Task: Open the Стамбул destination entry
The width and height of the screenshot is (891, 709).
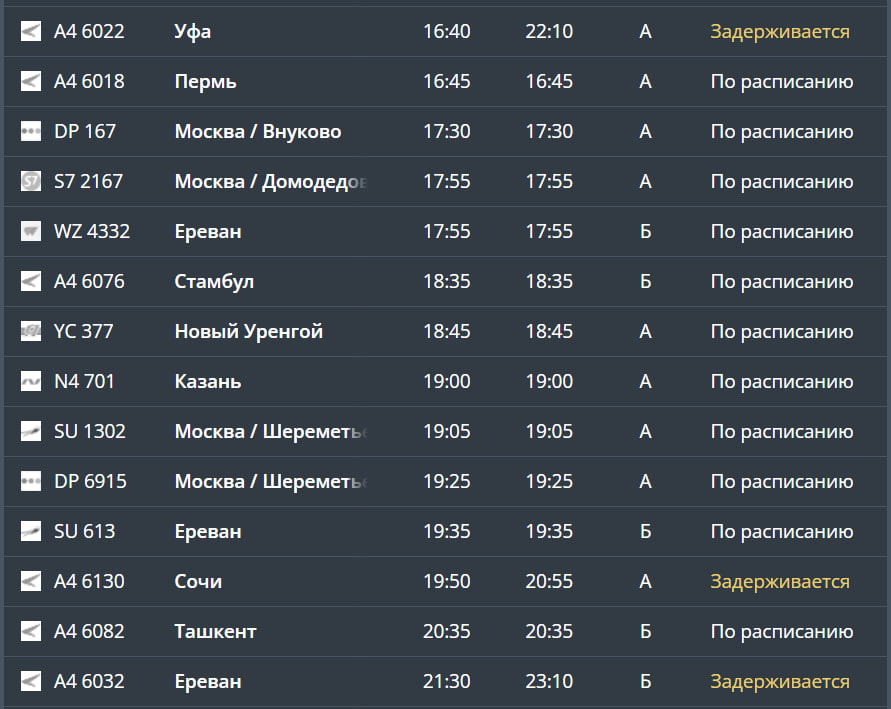Action: [x=214, y=282]
